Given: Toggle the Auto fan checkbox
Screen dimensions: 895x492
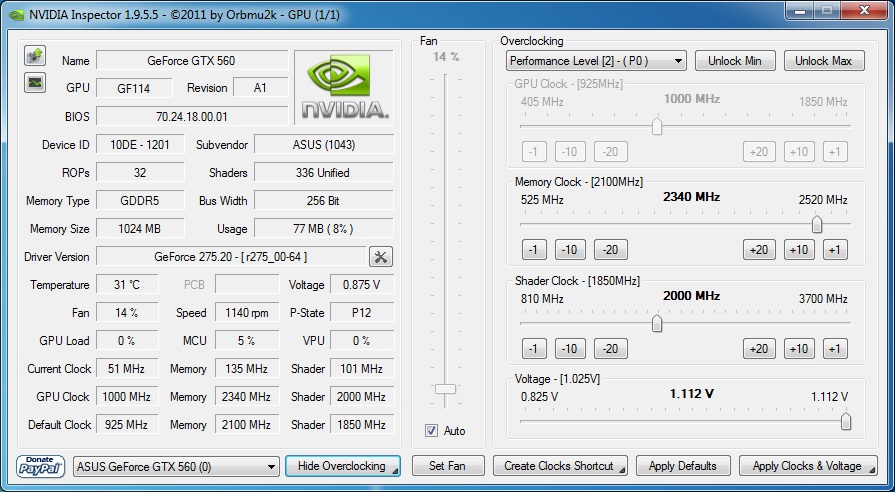Looking at the screenshot, I should pos(432,431).
